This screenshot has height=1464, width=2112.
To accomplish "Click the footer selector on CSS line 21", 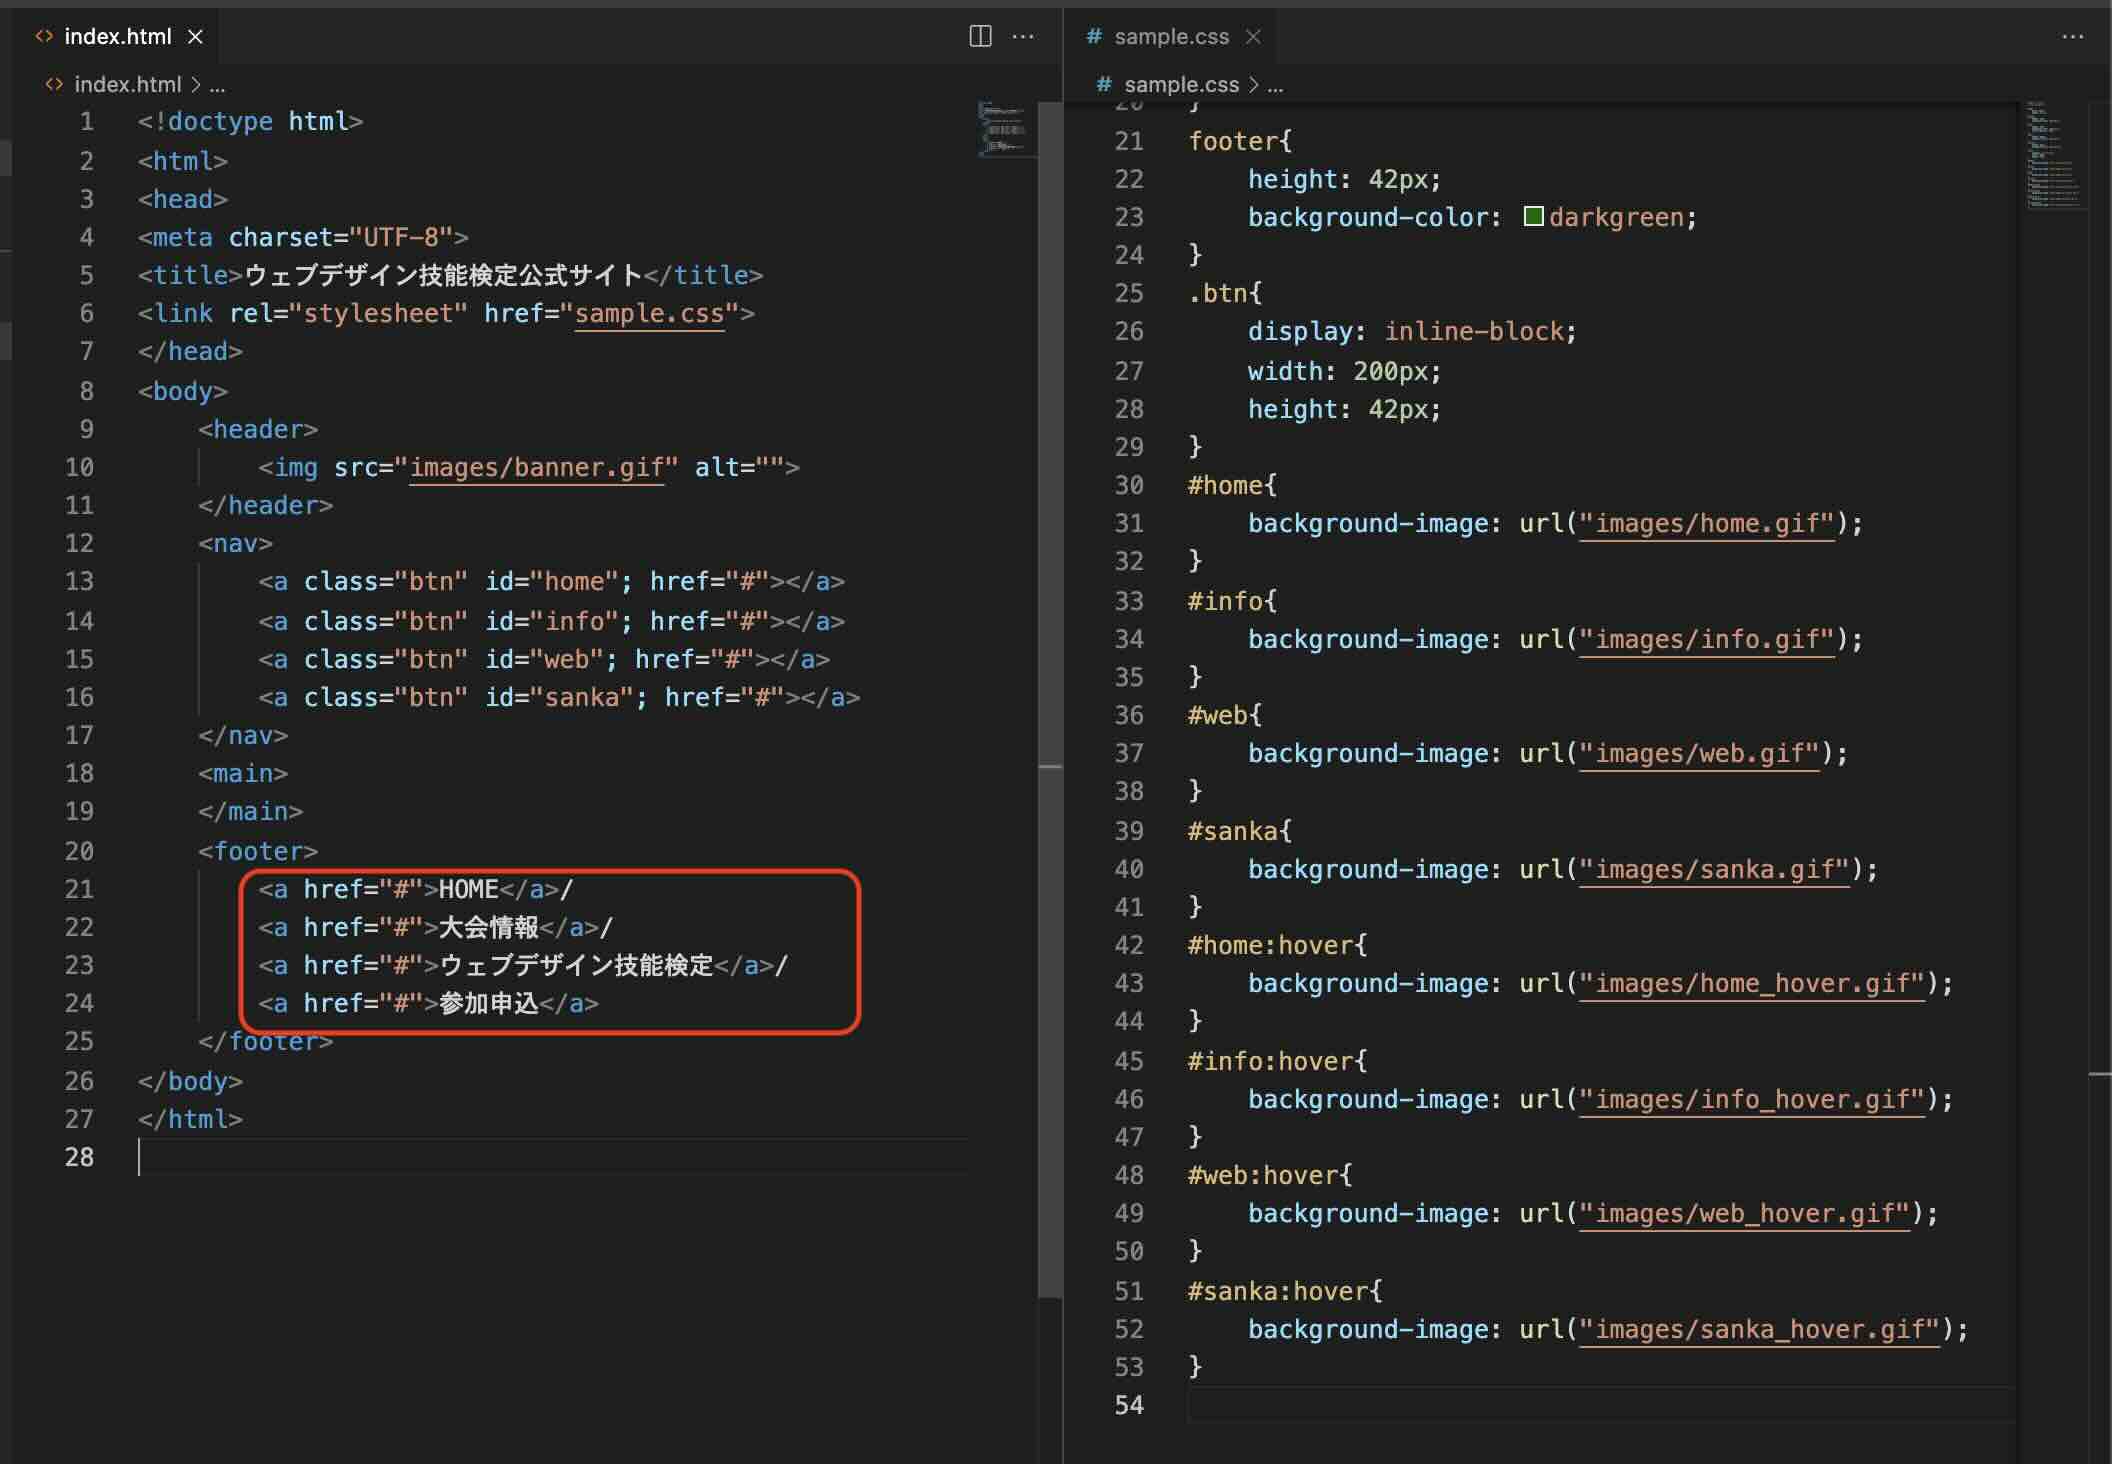I will point(1232,142).
